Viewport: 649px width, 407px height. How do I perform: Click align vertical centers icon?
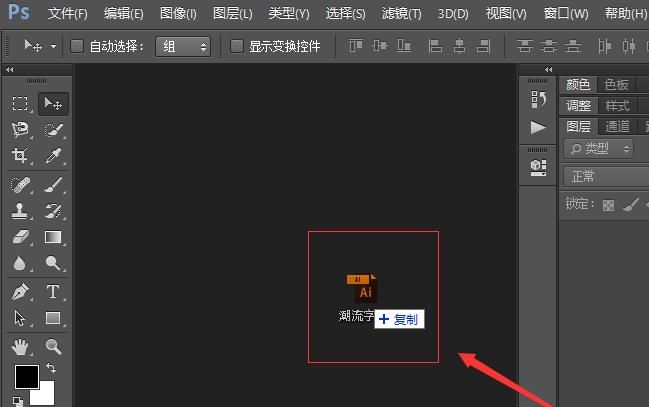[x=380, y=46]
